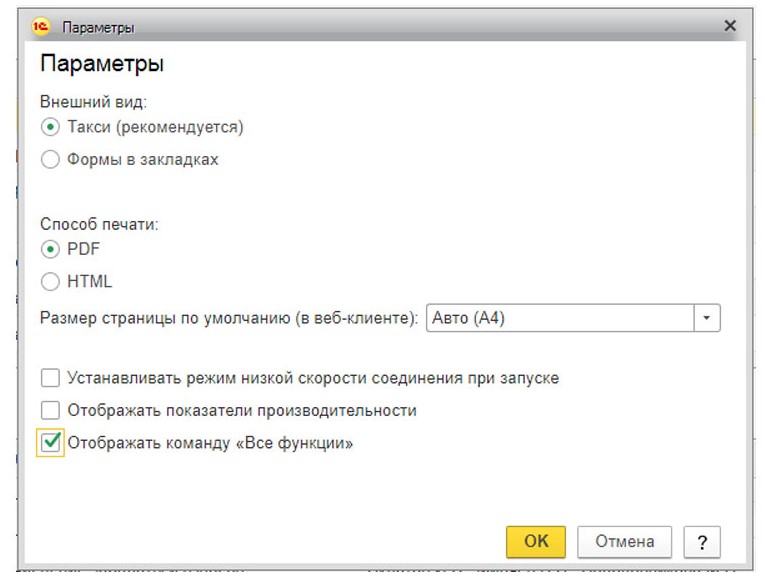Select the Такси (рекомендуется) radio button

coord(50,127)
